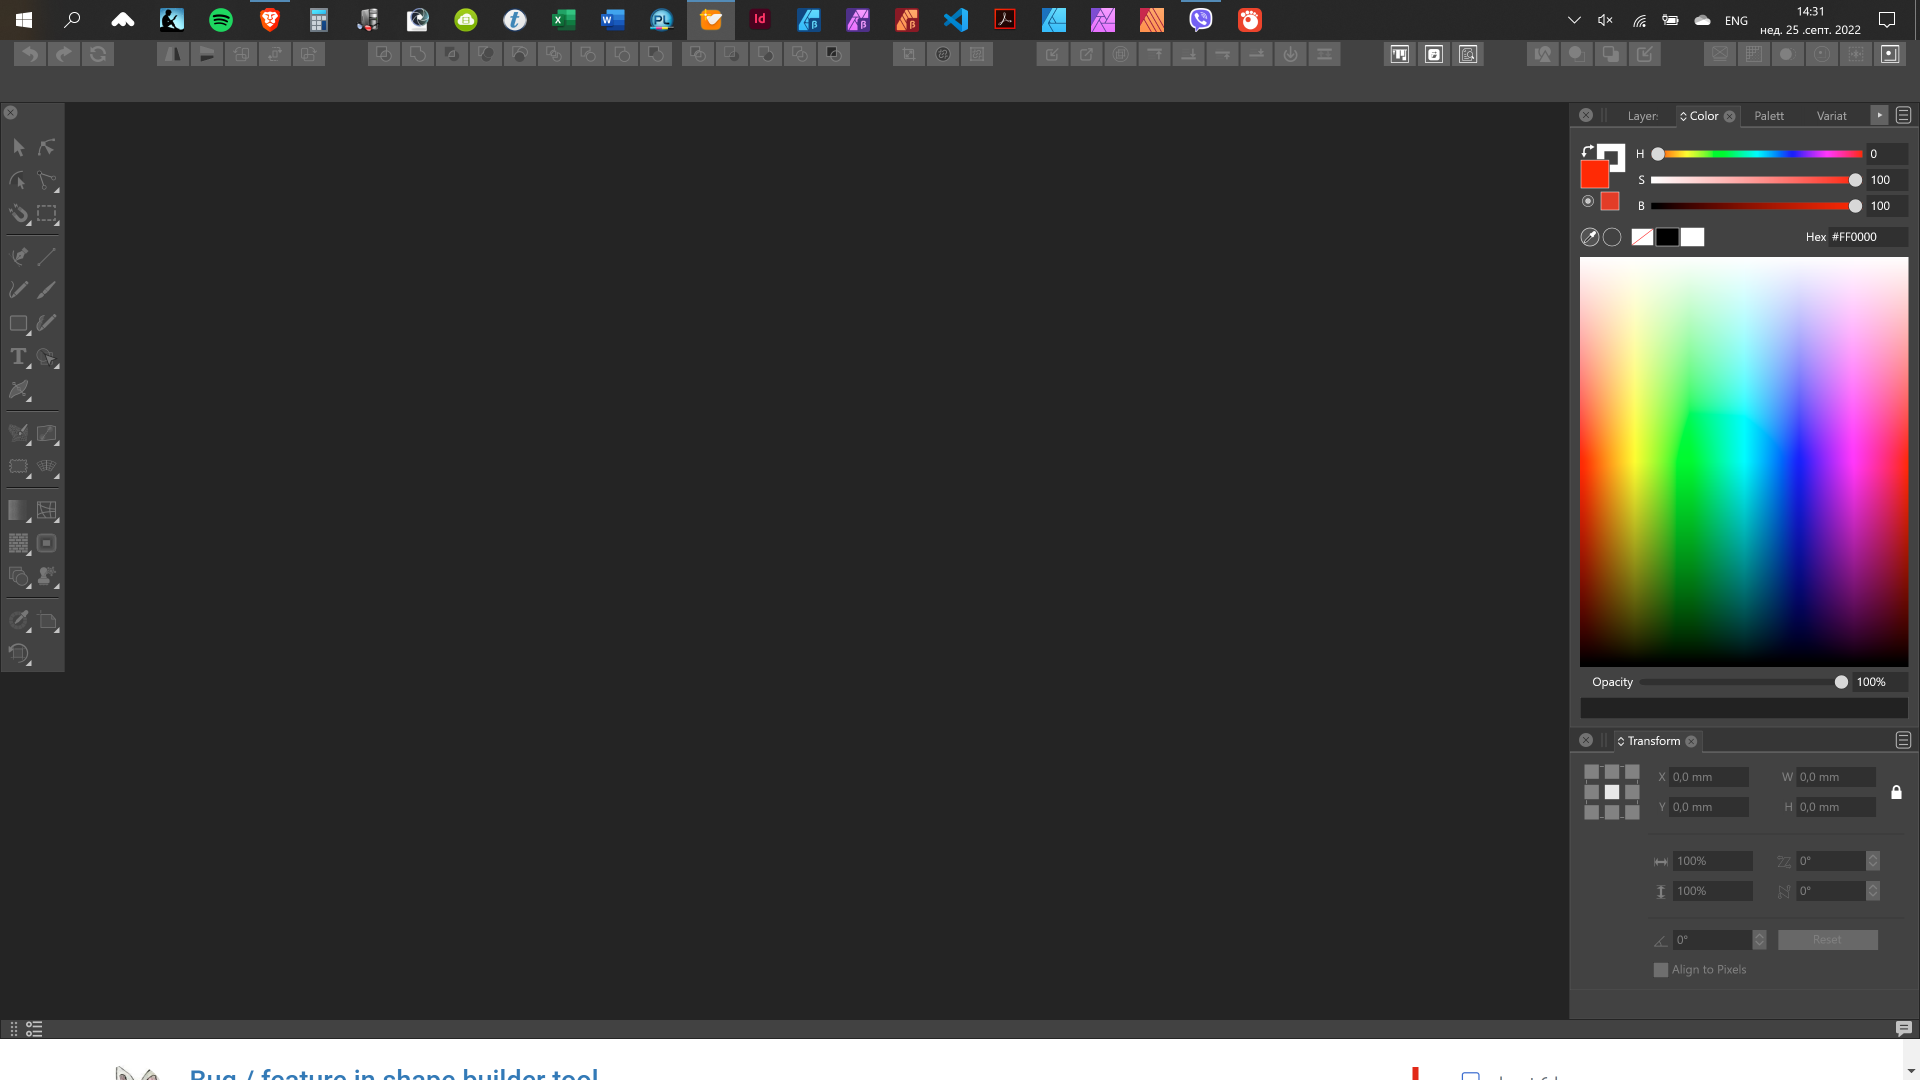1920x1080 pixels.
Task: Swap fill and stroke colors arrow
Action: (x=1587, y=151)
